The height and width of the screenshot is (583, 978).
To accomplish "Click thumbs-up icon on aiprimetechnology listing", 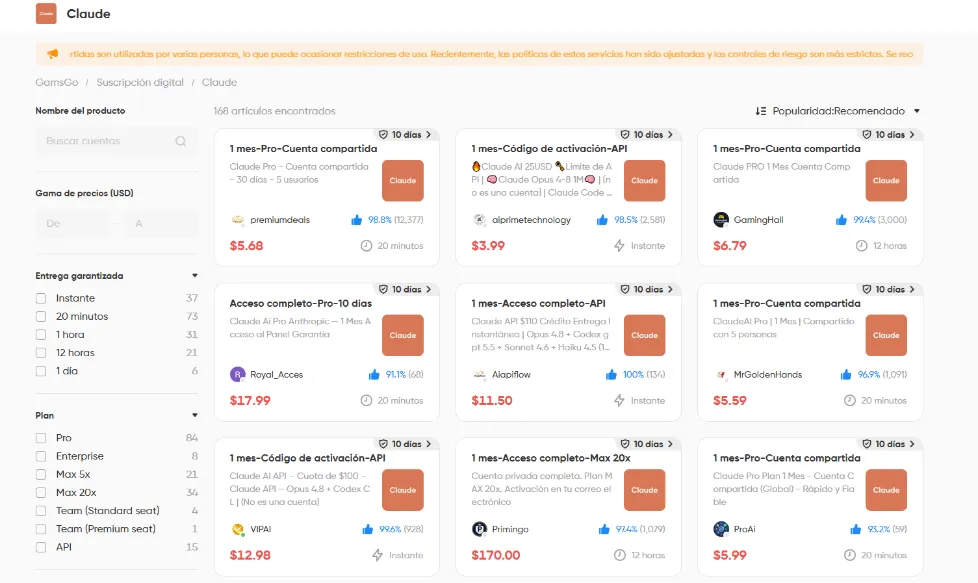I will 602,219.
